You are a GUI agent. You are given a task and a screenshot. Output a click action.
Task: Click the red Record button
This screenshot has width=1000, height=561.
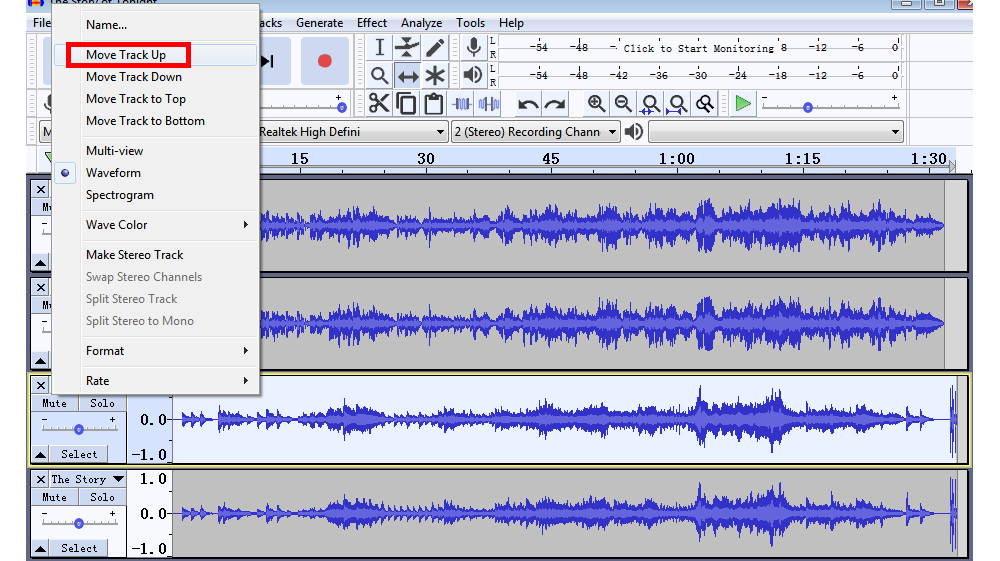coord(325,61)
